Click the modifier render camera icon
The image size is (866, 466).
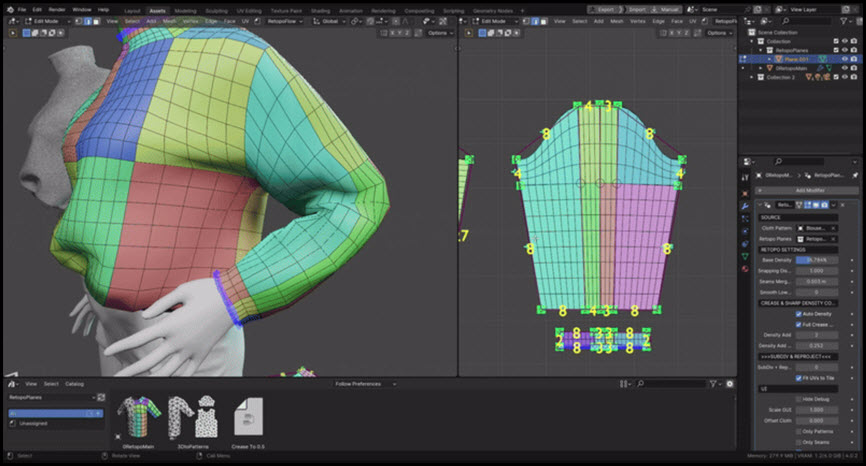[x=825, y=205]
